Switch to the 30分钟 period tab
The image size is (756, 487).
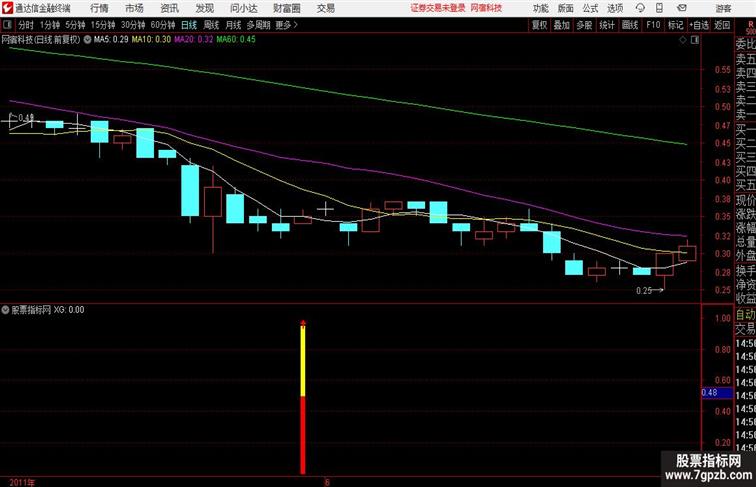[x=133, y=25]
